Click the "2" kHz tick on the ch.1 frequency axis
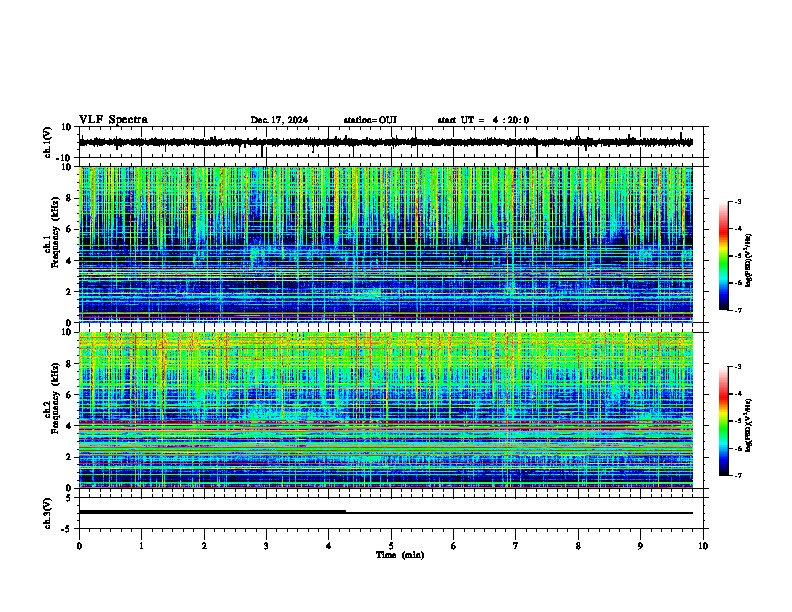Image resolution: width=792 pixels, height=612 pixels. (70, 291)
